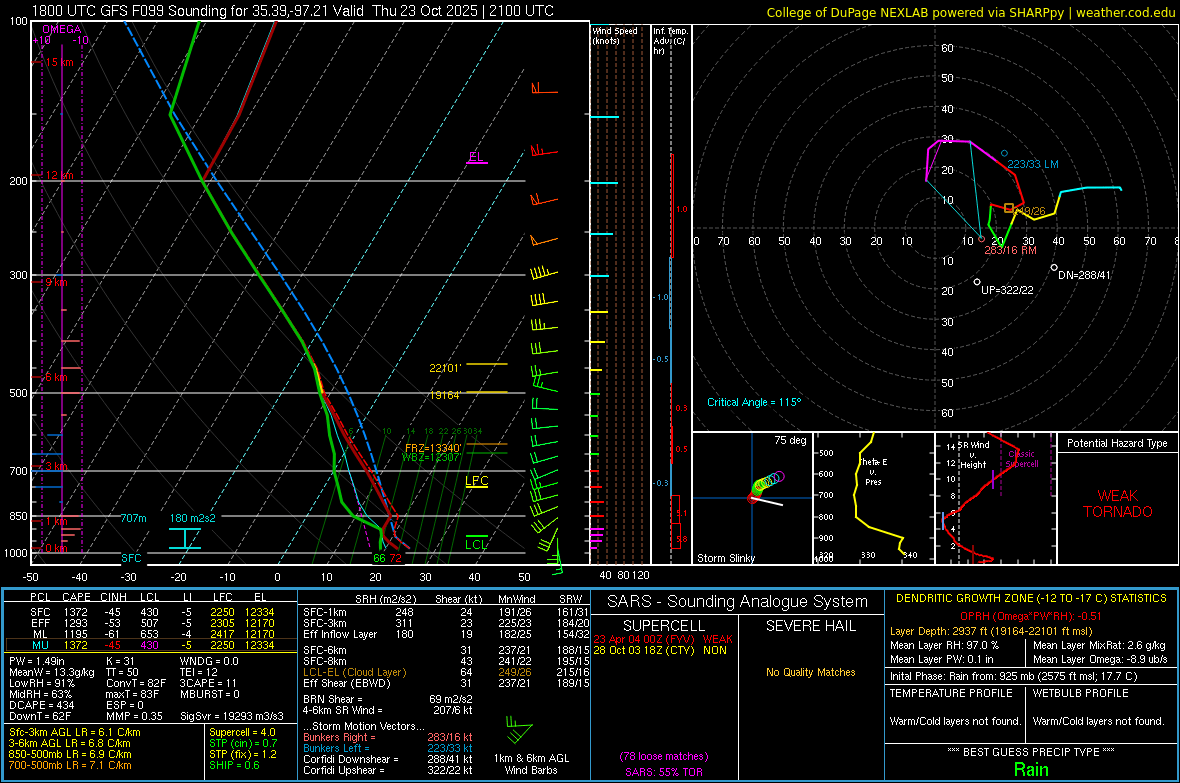Image resolution: width=1180 pixels, height=783 pixels.
Task: Click the Dendritic Growth Zone statistics header
Action: tap(1031, 598)
